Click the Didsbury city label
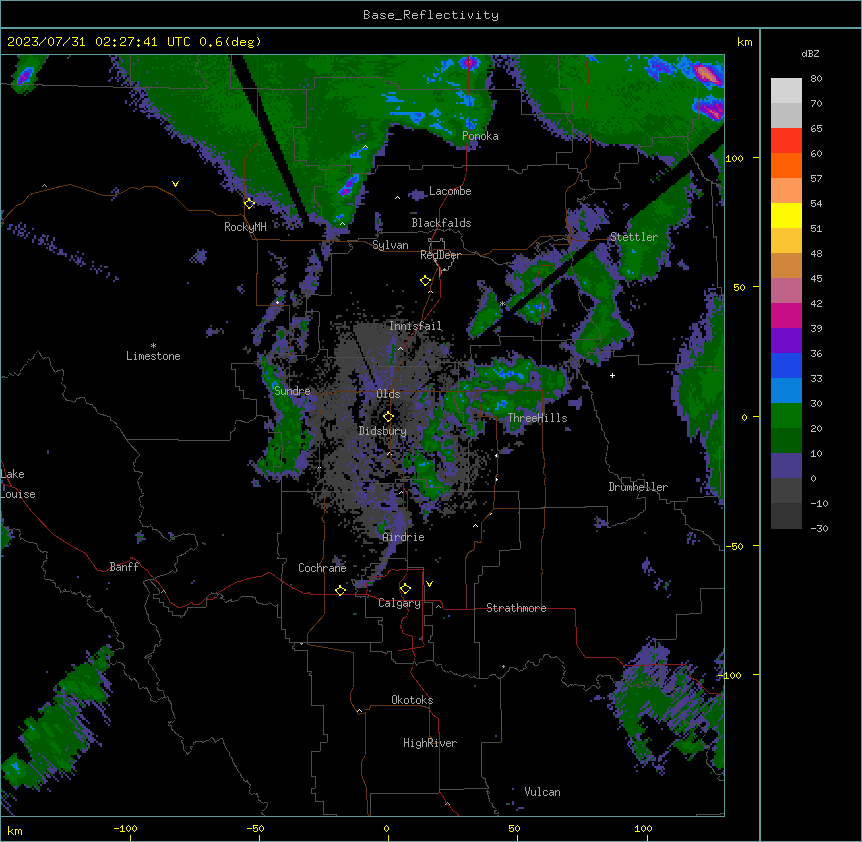The width and height of the screenshot is (862, 842). click(x=383, y=431)
